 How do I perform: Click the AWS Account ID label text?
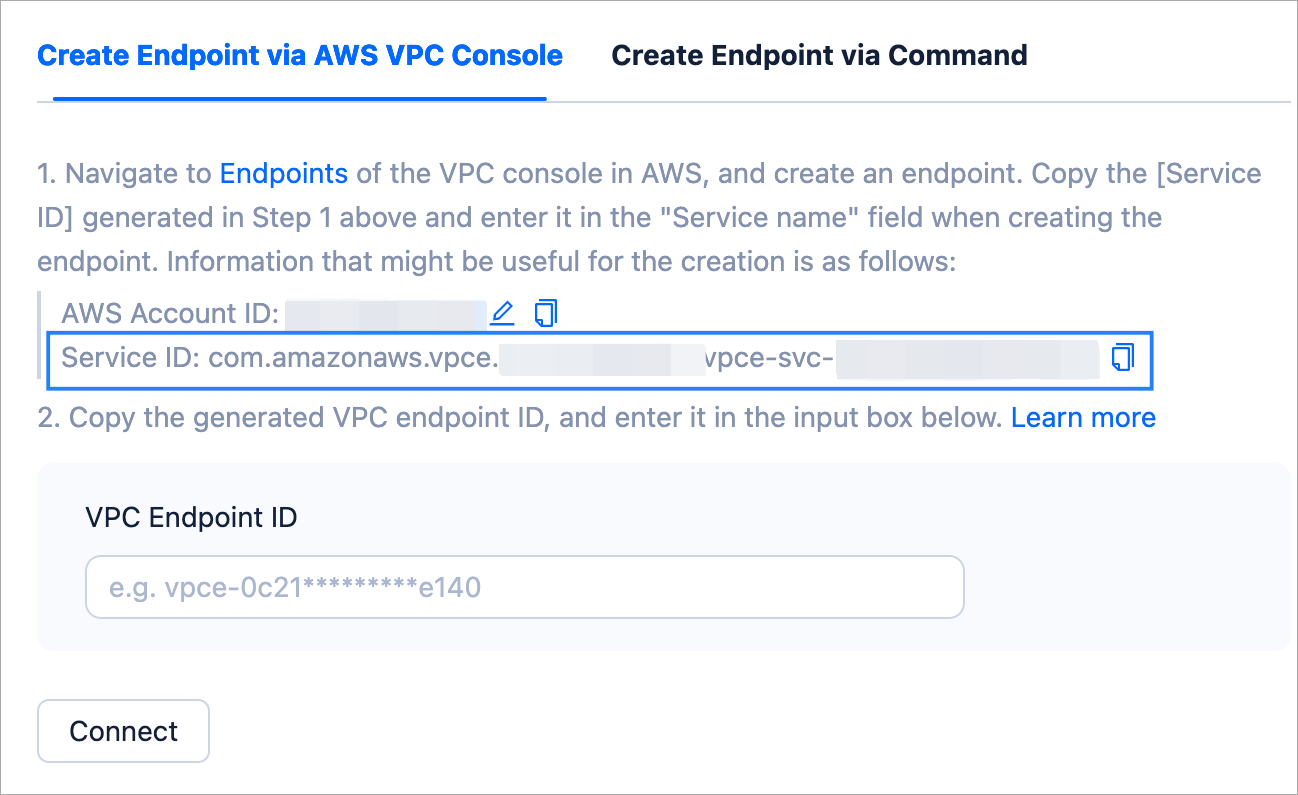point(170,314)
